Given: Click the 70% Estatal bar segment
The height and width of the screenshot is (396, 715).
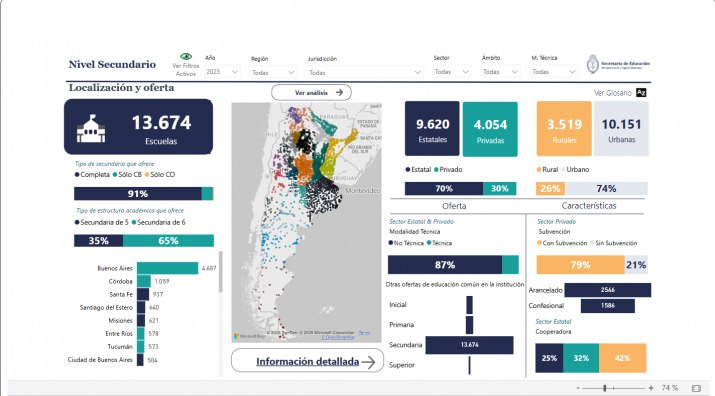Looking at the screenshot, I should (444, 188).
